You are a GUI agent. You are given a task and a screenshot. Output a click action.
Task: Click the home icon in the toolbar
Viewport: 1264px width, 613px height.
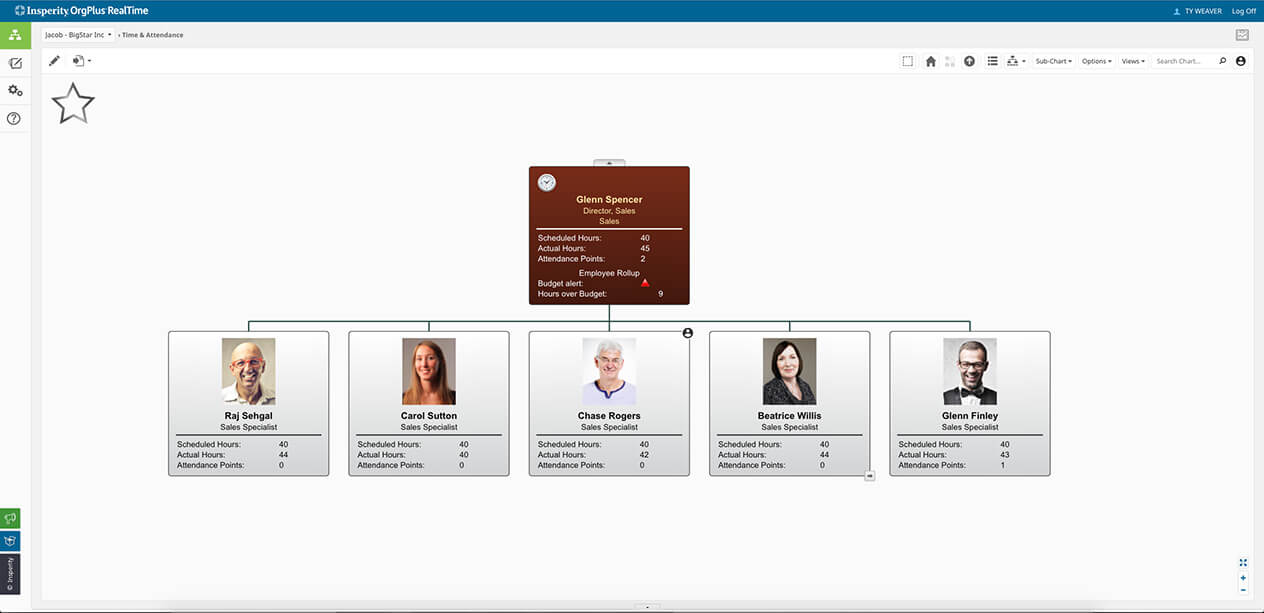click(930, 61)
